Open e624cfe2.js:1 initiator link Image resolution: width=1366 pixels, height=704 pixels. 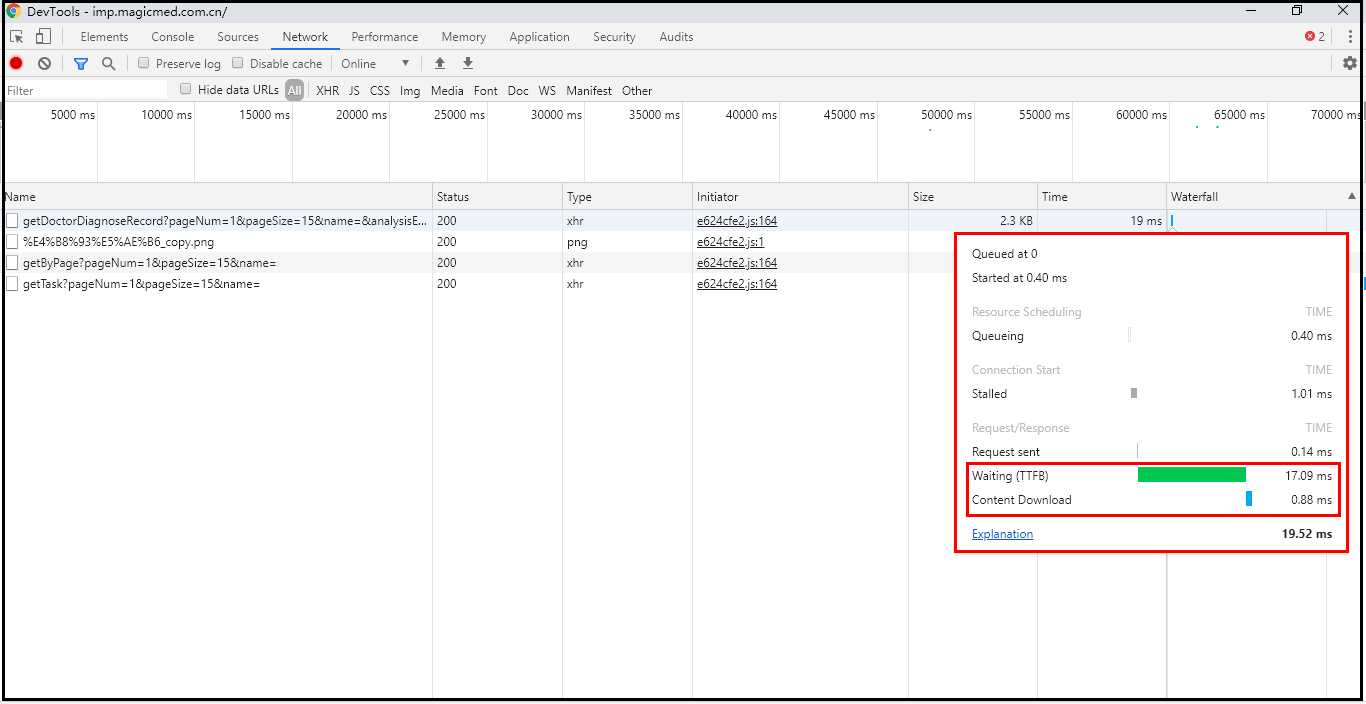click(731, 242)
